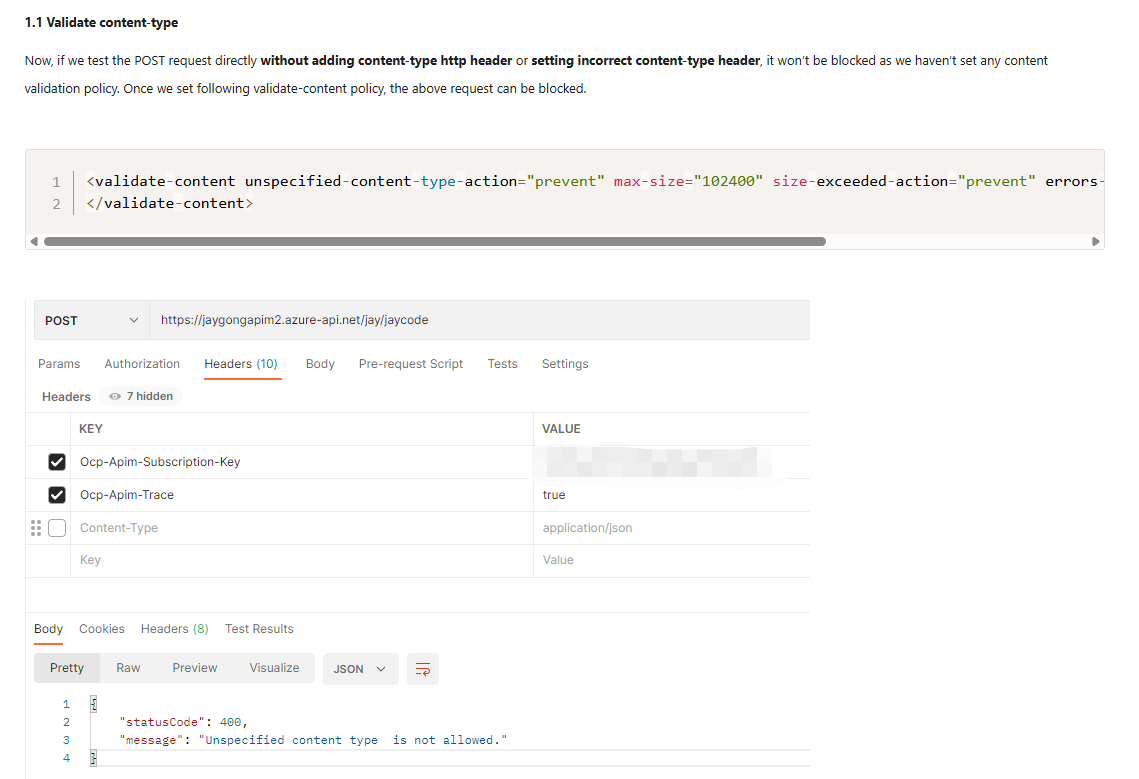Open the request Settings tab
The height and width of the screenshot is (779, 1139).
click(565, 363)
